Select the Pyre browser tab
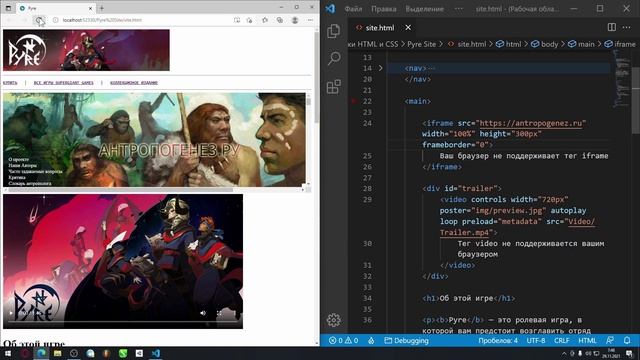The height and width of the screenshot is (360, 640). 56,8
